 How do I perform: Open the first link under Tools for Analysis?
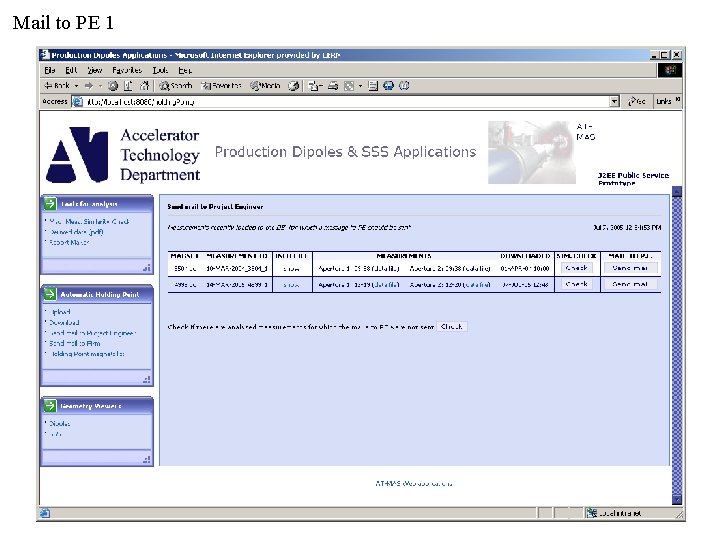pos(89,221)
